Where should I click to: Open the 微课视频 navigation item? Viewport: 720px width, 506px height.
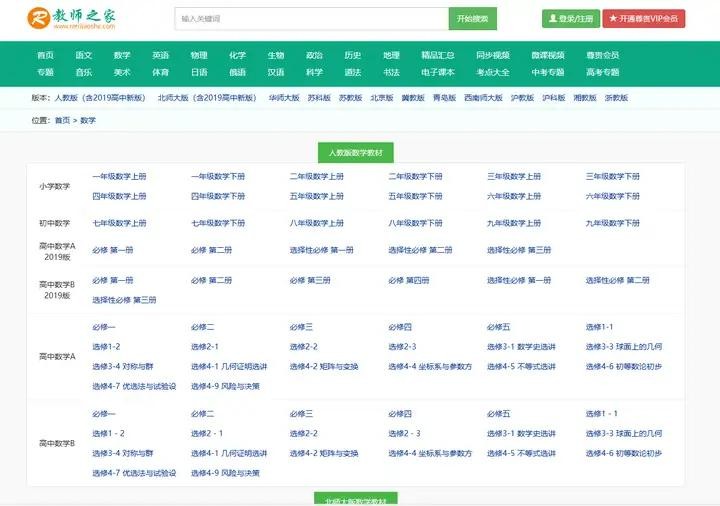click(x=547, y=55)
